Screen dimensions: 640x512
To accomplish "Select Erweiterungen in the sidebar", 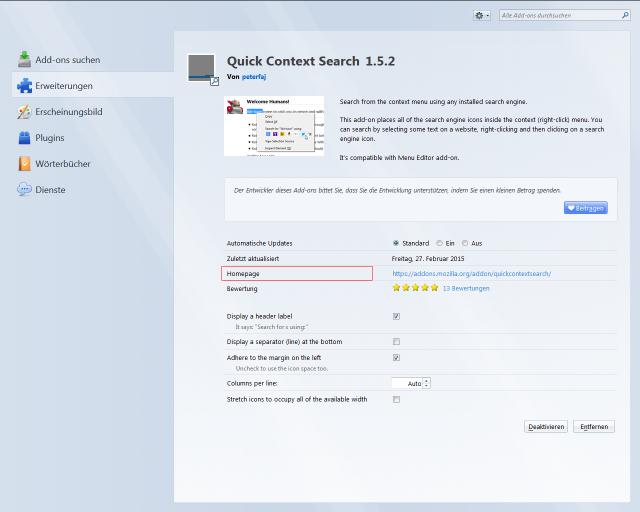I will coord(93,86).
